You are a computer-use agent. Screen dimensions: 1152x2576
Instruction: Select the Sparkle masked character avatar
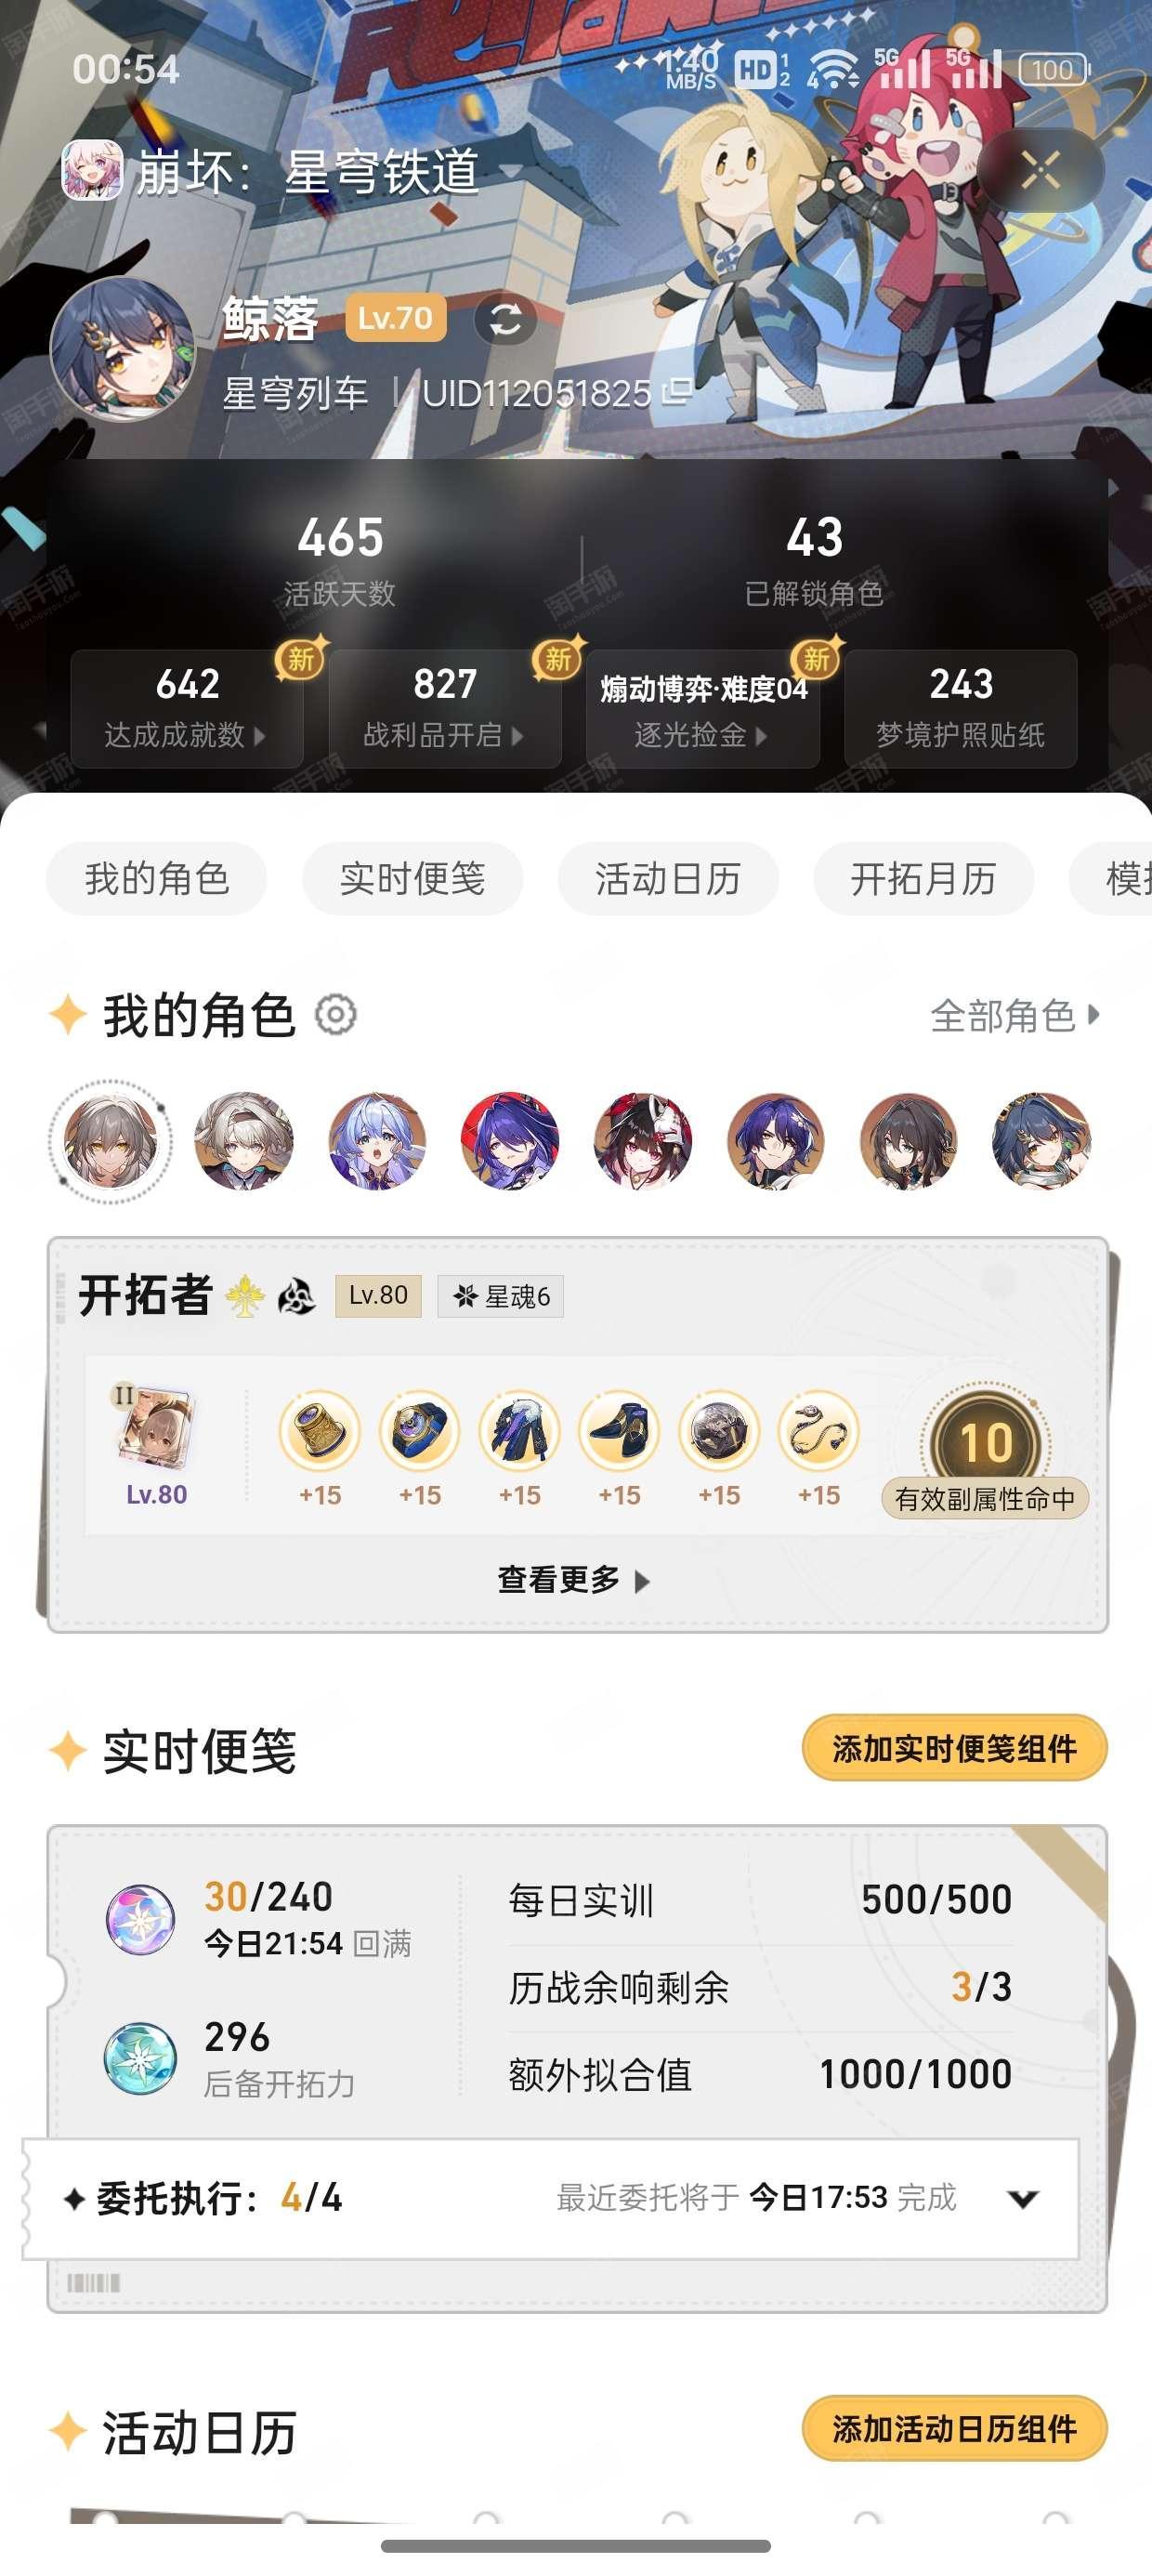643,1141
